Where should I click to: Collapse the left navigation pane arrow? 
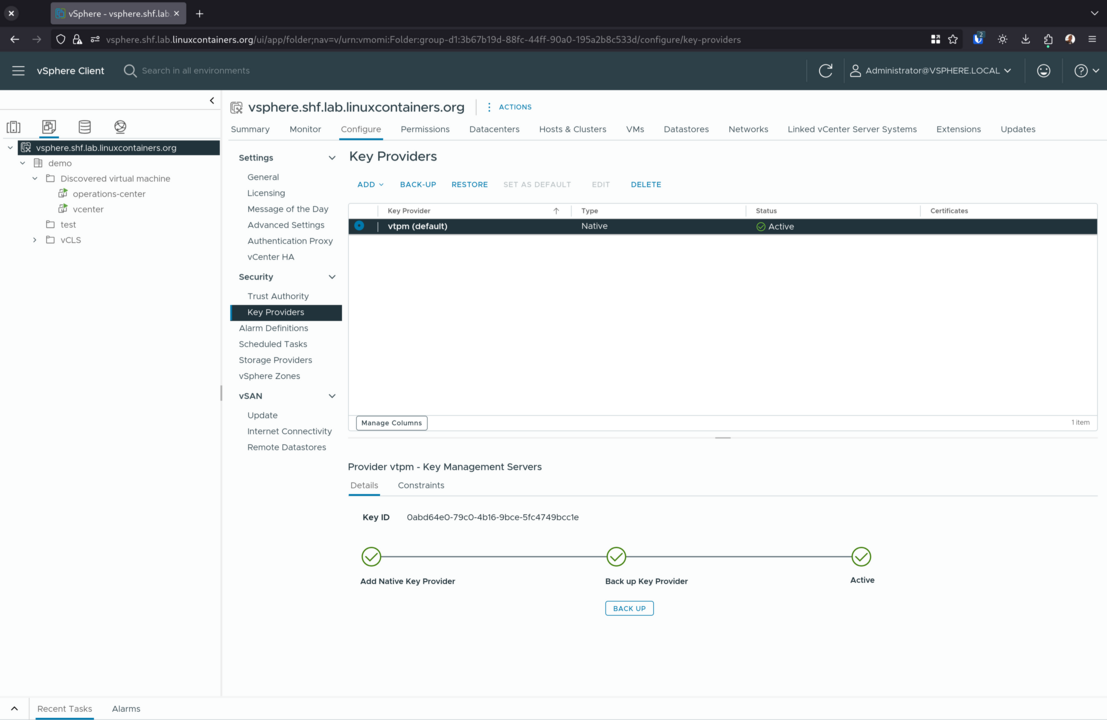(x=212, y=100)
